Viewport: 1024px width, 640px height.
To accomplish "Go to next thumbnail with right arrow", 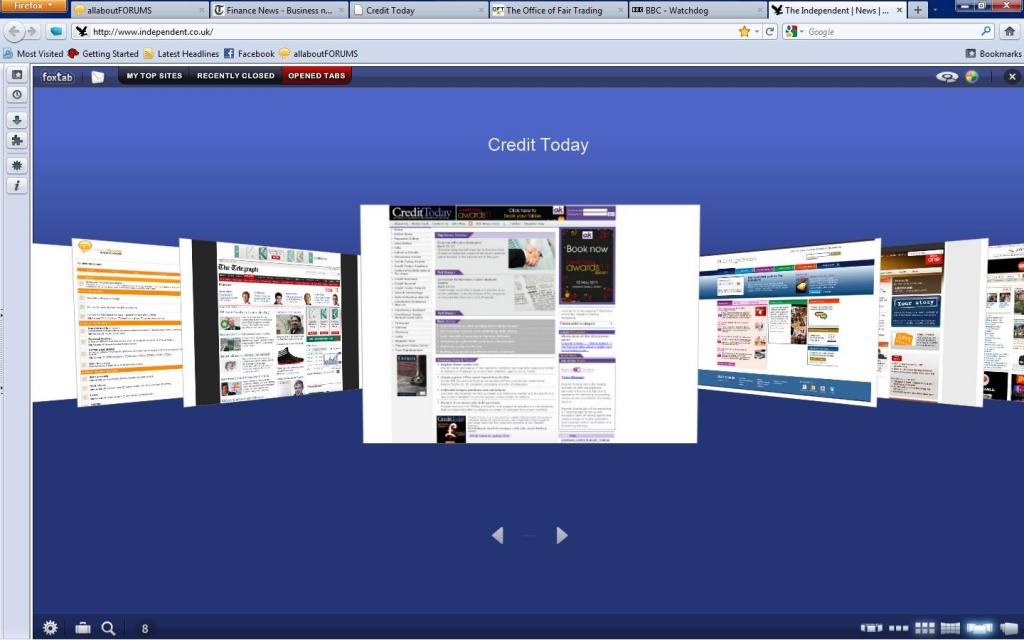I will [x=562, y=536].
